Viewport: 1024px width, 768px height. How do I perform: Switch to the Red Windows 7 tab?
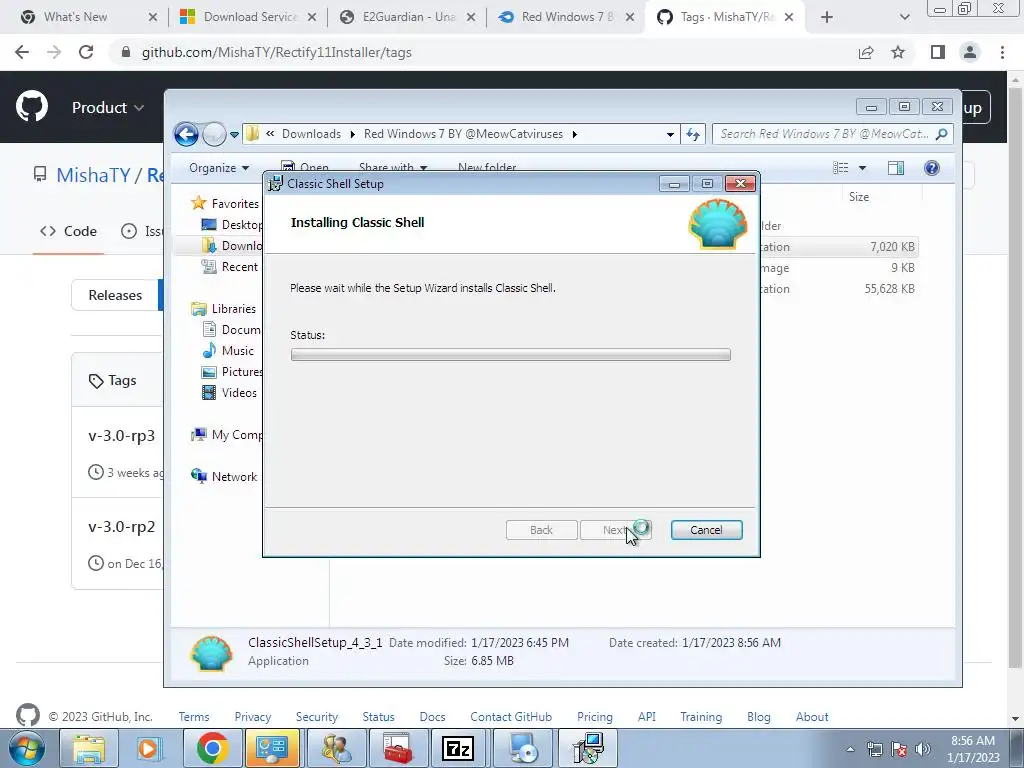click(566, 17)
